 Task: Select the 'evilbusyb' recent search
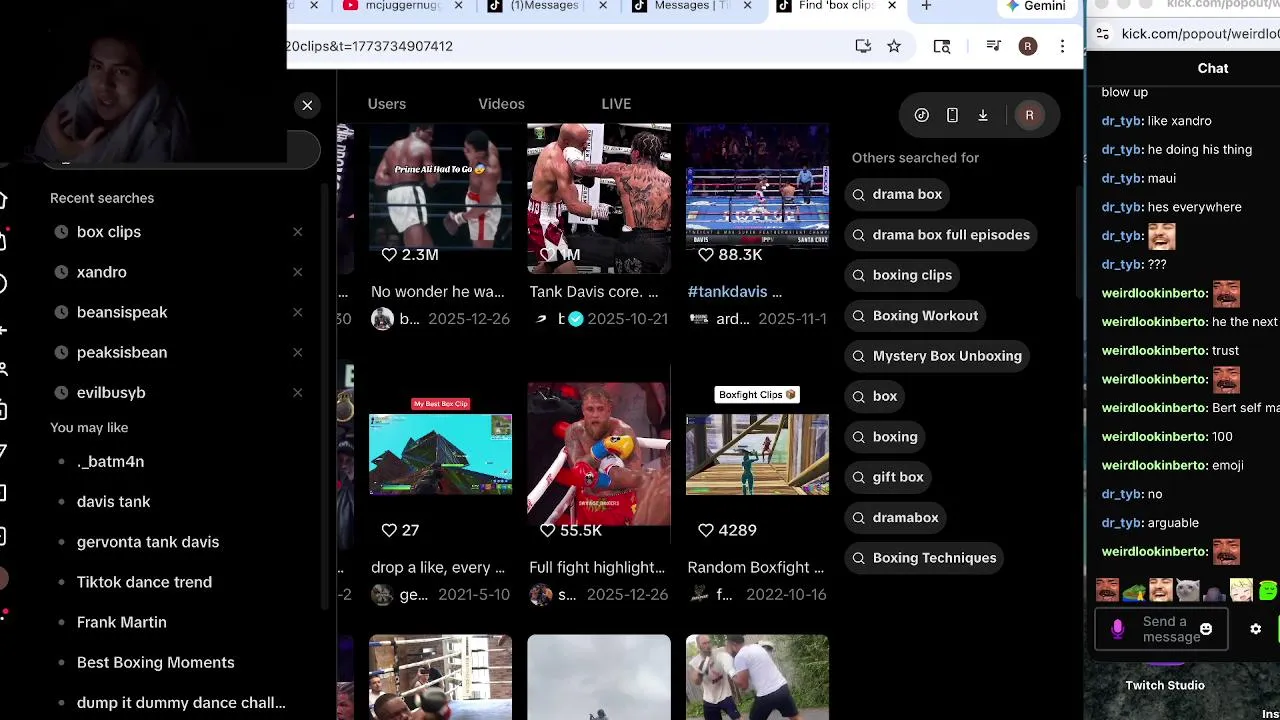tap(111, 392)
